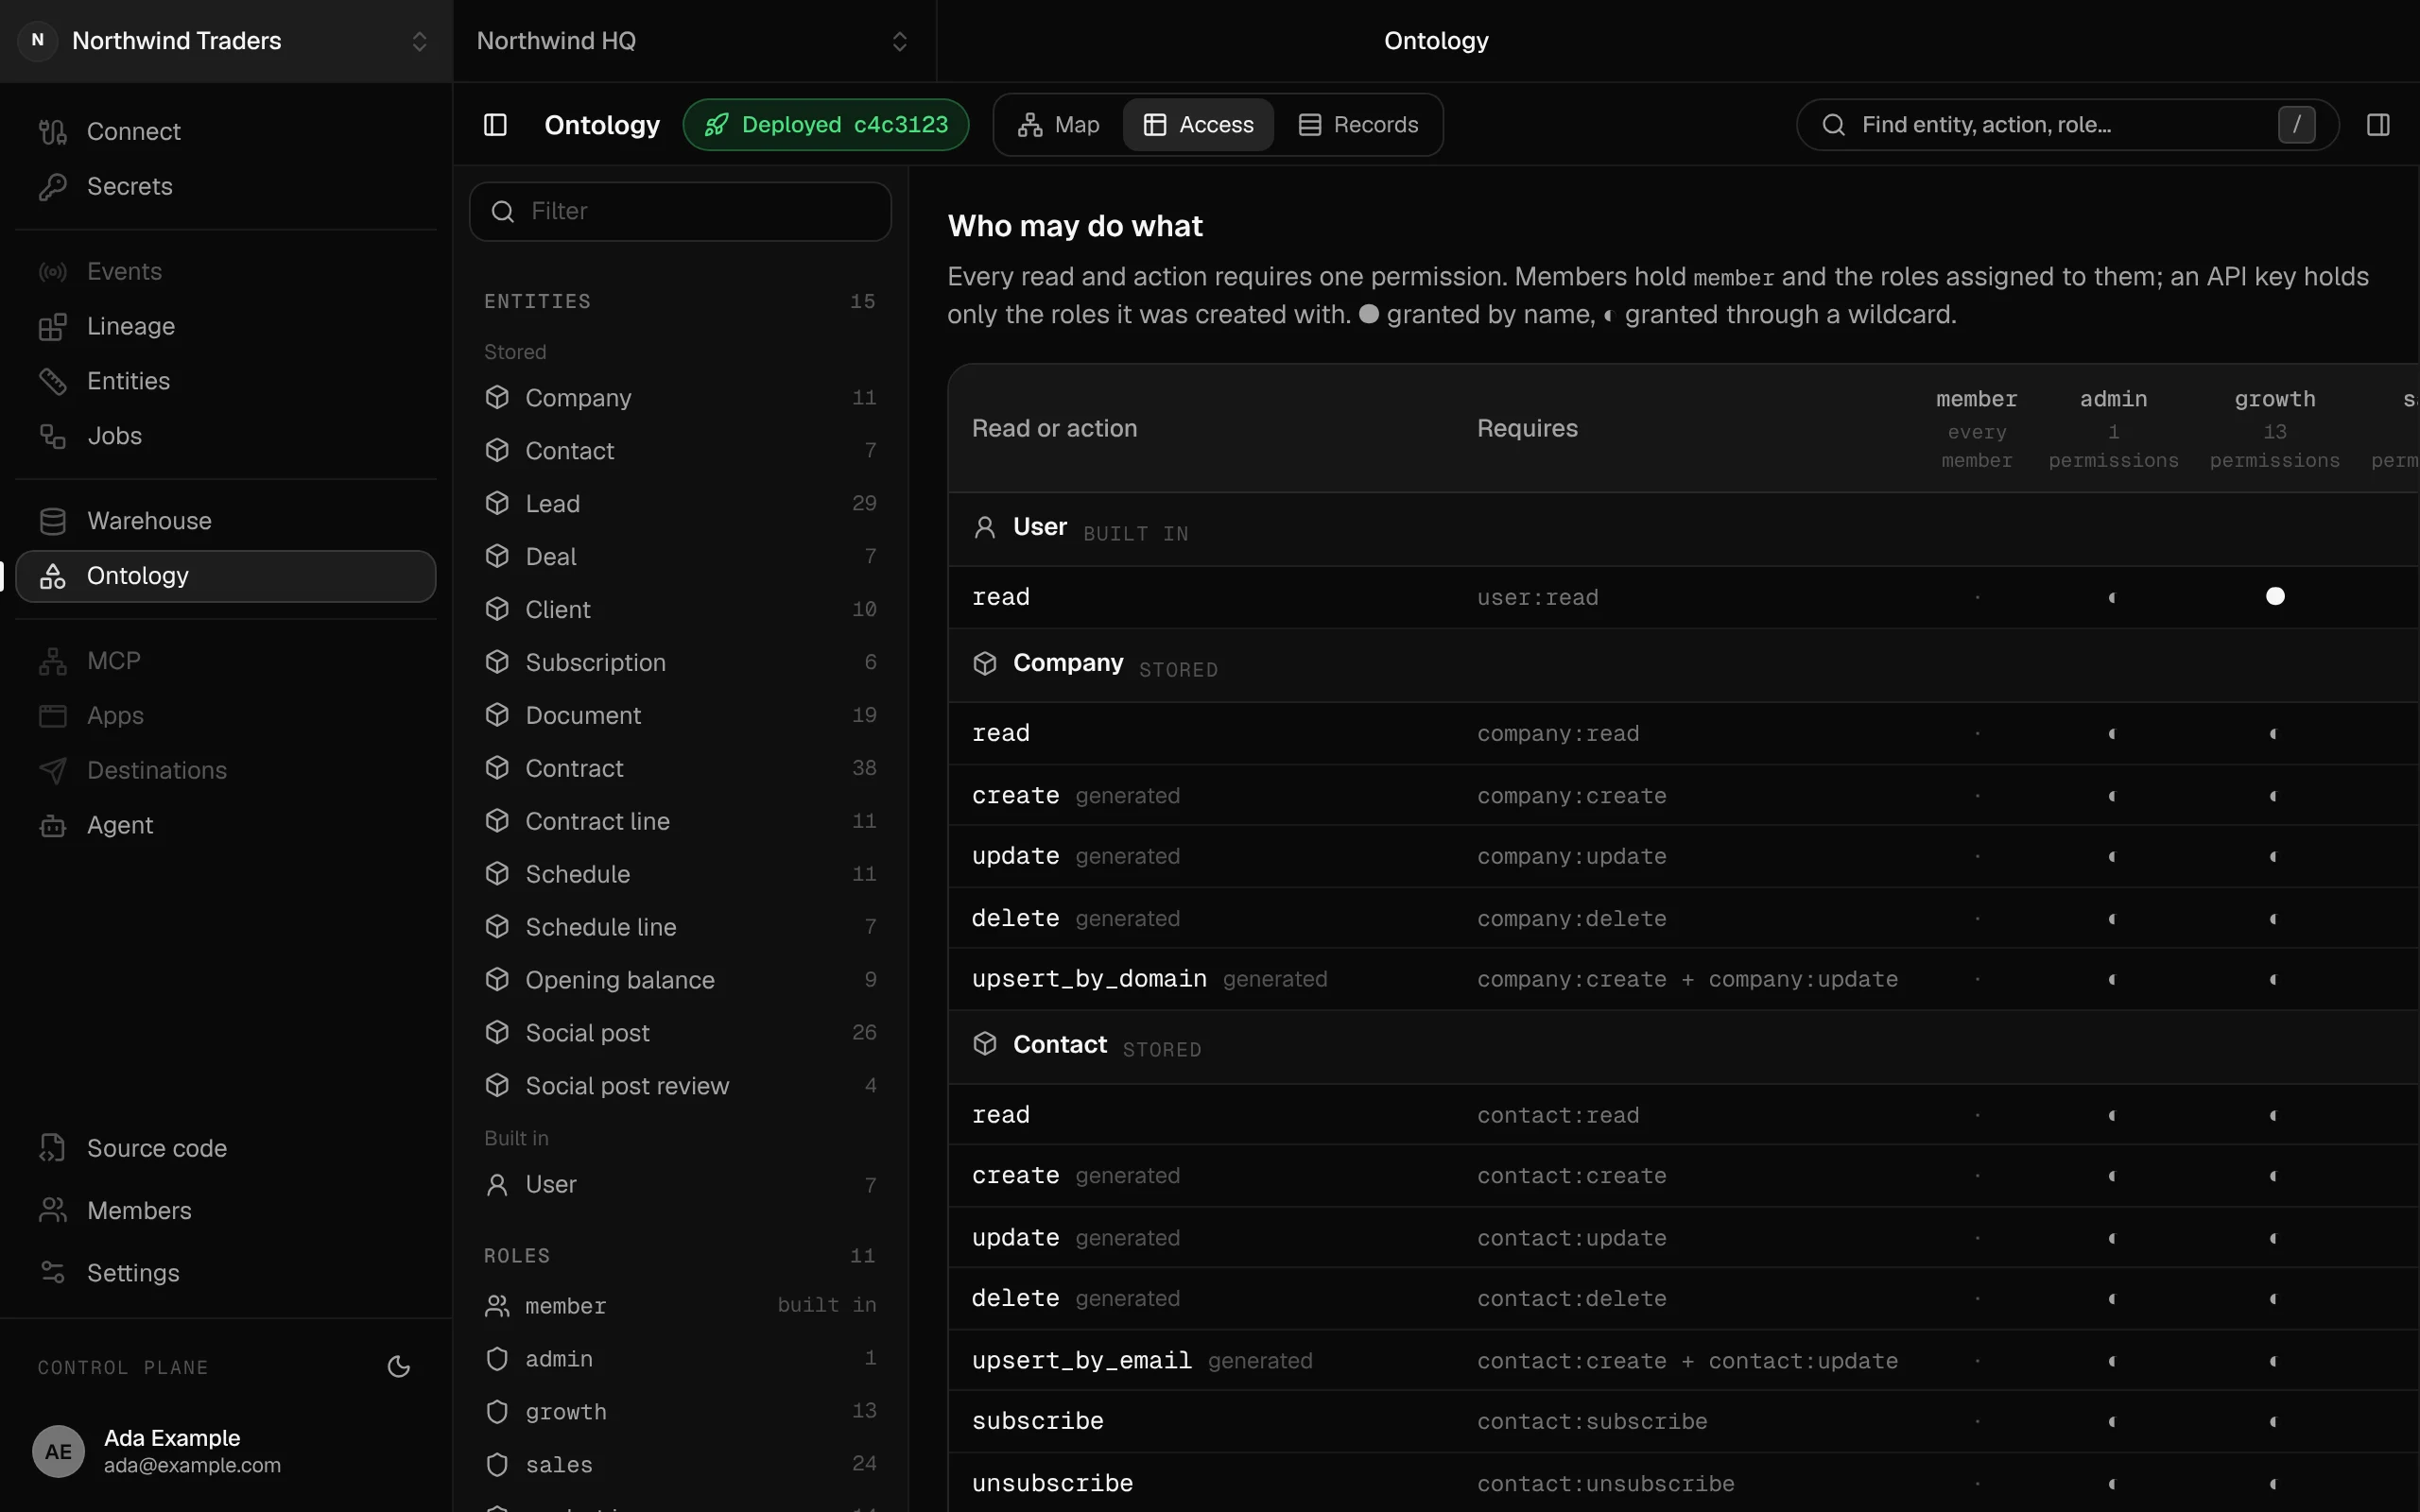
Task: Switch to the Map view tab
Action: click(x=1059, y=125)
